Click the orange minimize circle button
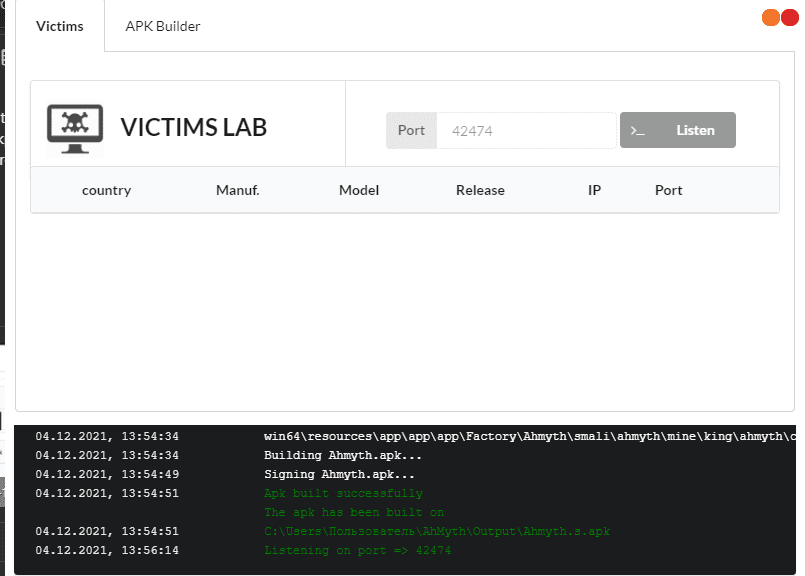This screenshot has width=805, height=576. point(771,17)
